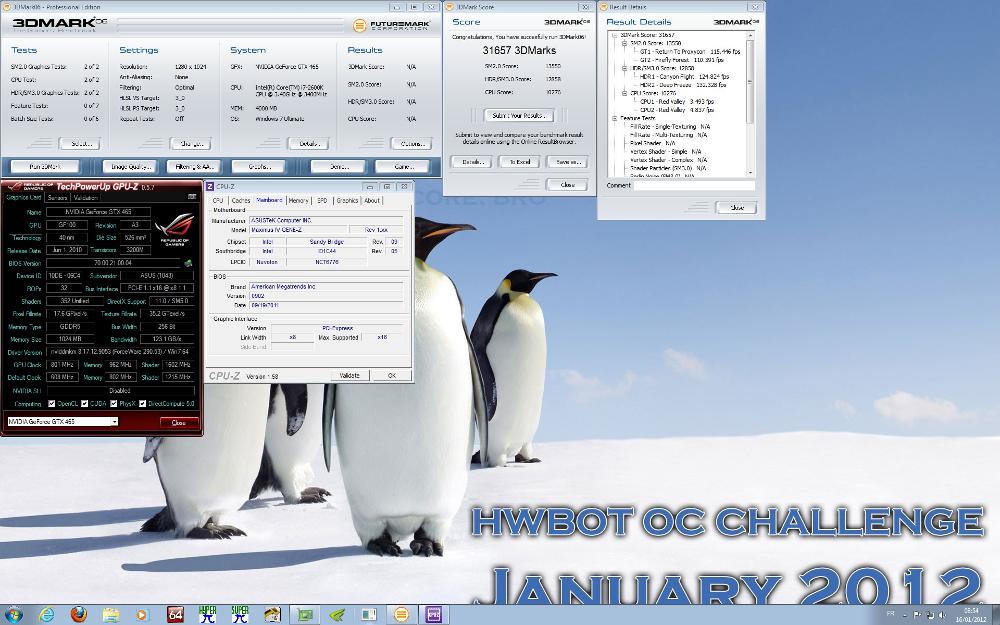Collapse the 3DMark Score tree node
This screenshot has height=625, width=1000.
click(615, 35)
